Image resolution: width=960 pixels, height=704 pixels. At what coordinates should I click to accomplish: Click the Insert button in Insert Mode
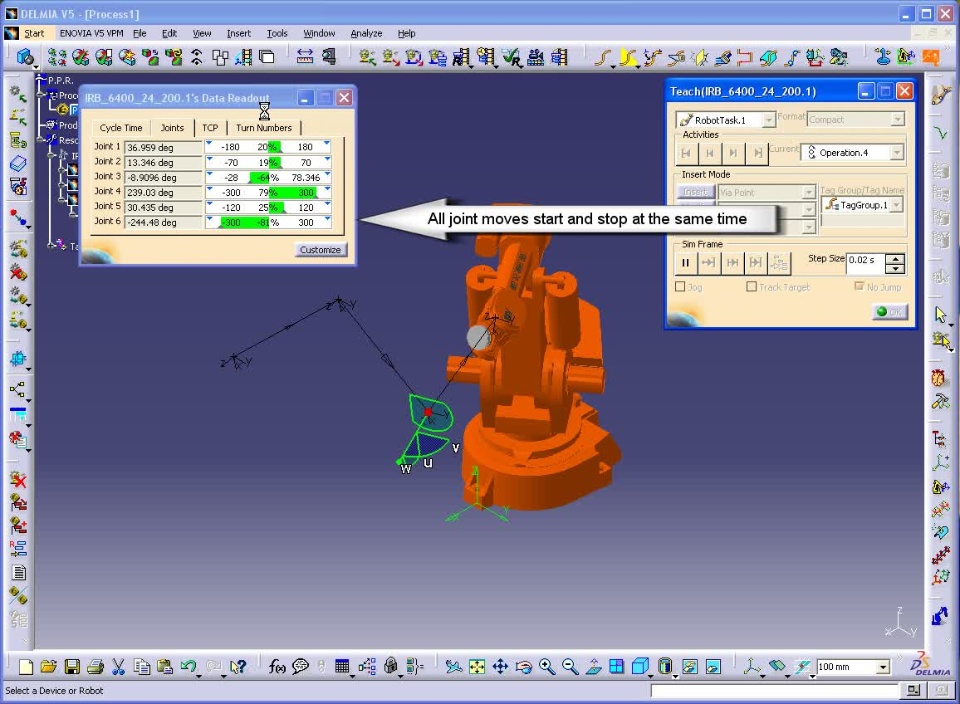(695, 192)
